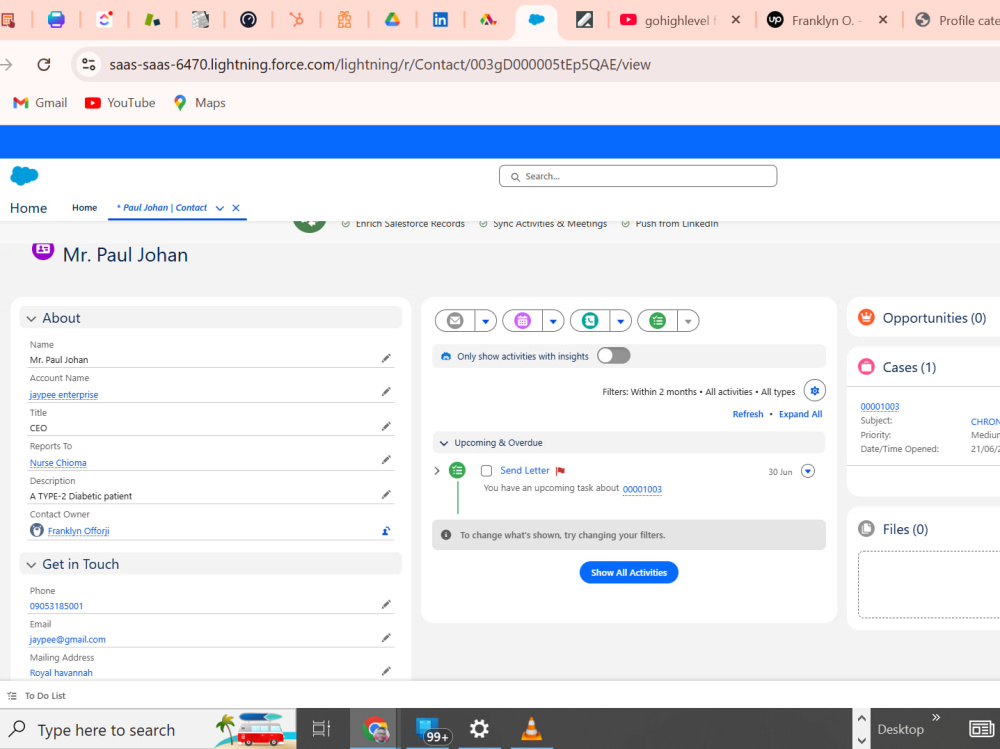Collapse the Upcoming & Overdue section
1000x749 pixels.
[x=444, y=443]
